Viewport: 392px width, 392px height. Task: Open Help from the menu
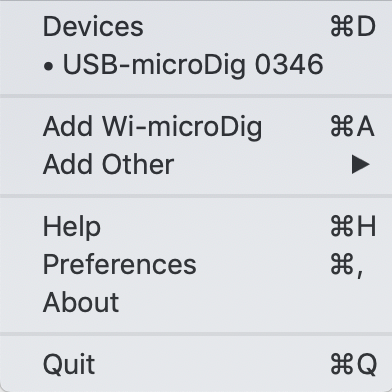(x=196, y=227)
